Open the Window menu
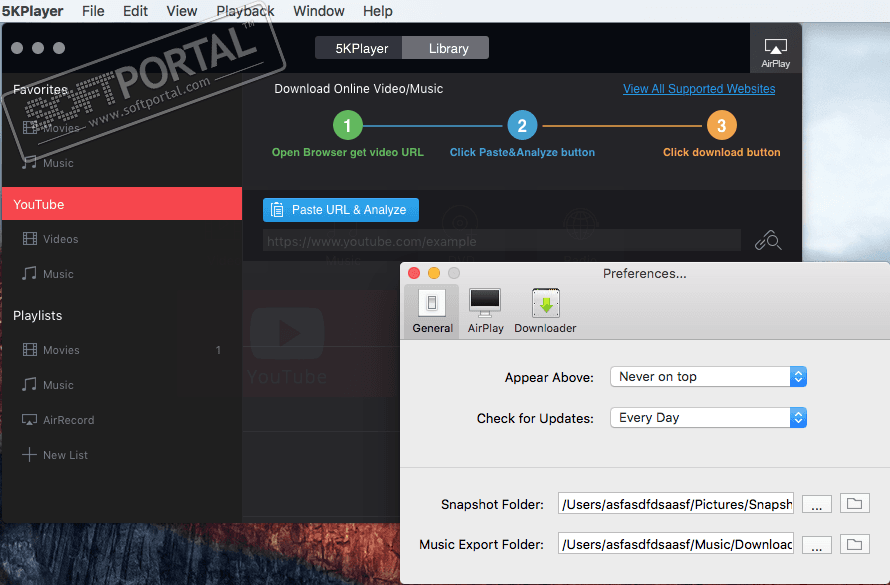The height and width of the screenshot is (585, 890). click(318, 11)
